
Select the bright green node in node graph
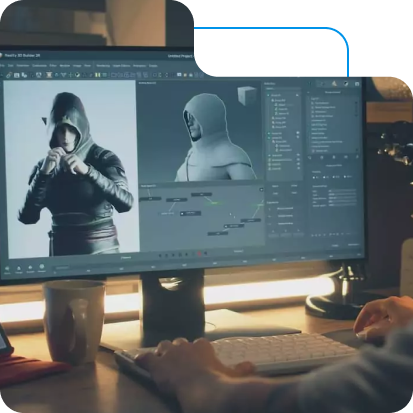215,203
